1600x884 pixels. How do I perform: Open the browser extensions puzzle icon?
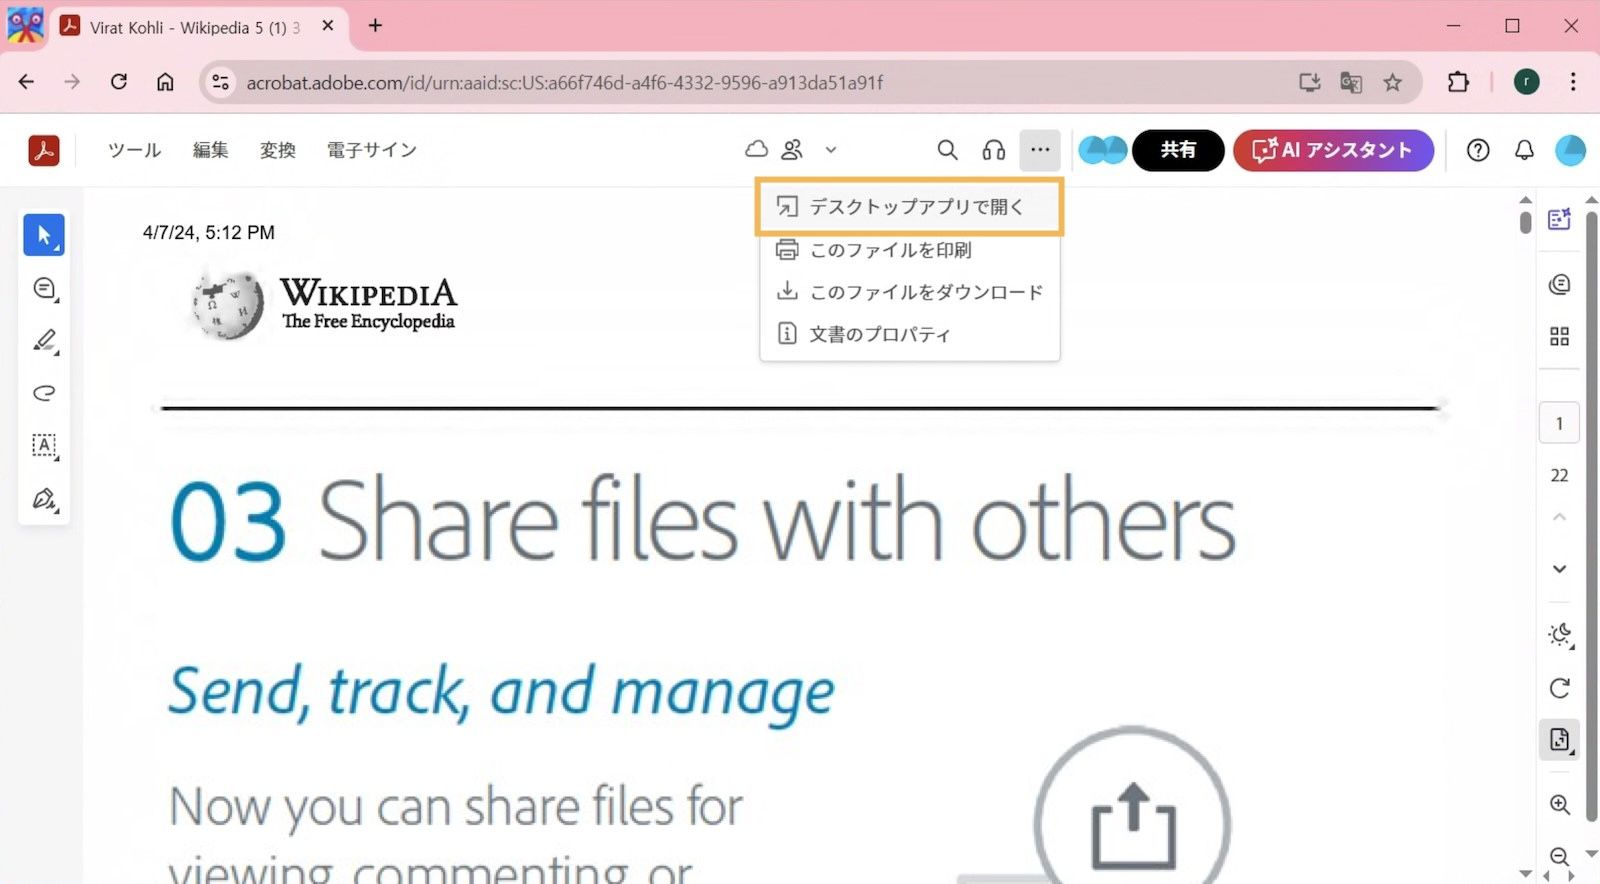(1458, 82)
